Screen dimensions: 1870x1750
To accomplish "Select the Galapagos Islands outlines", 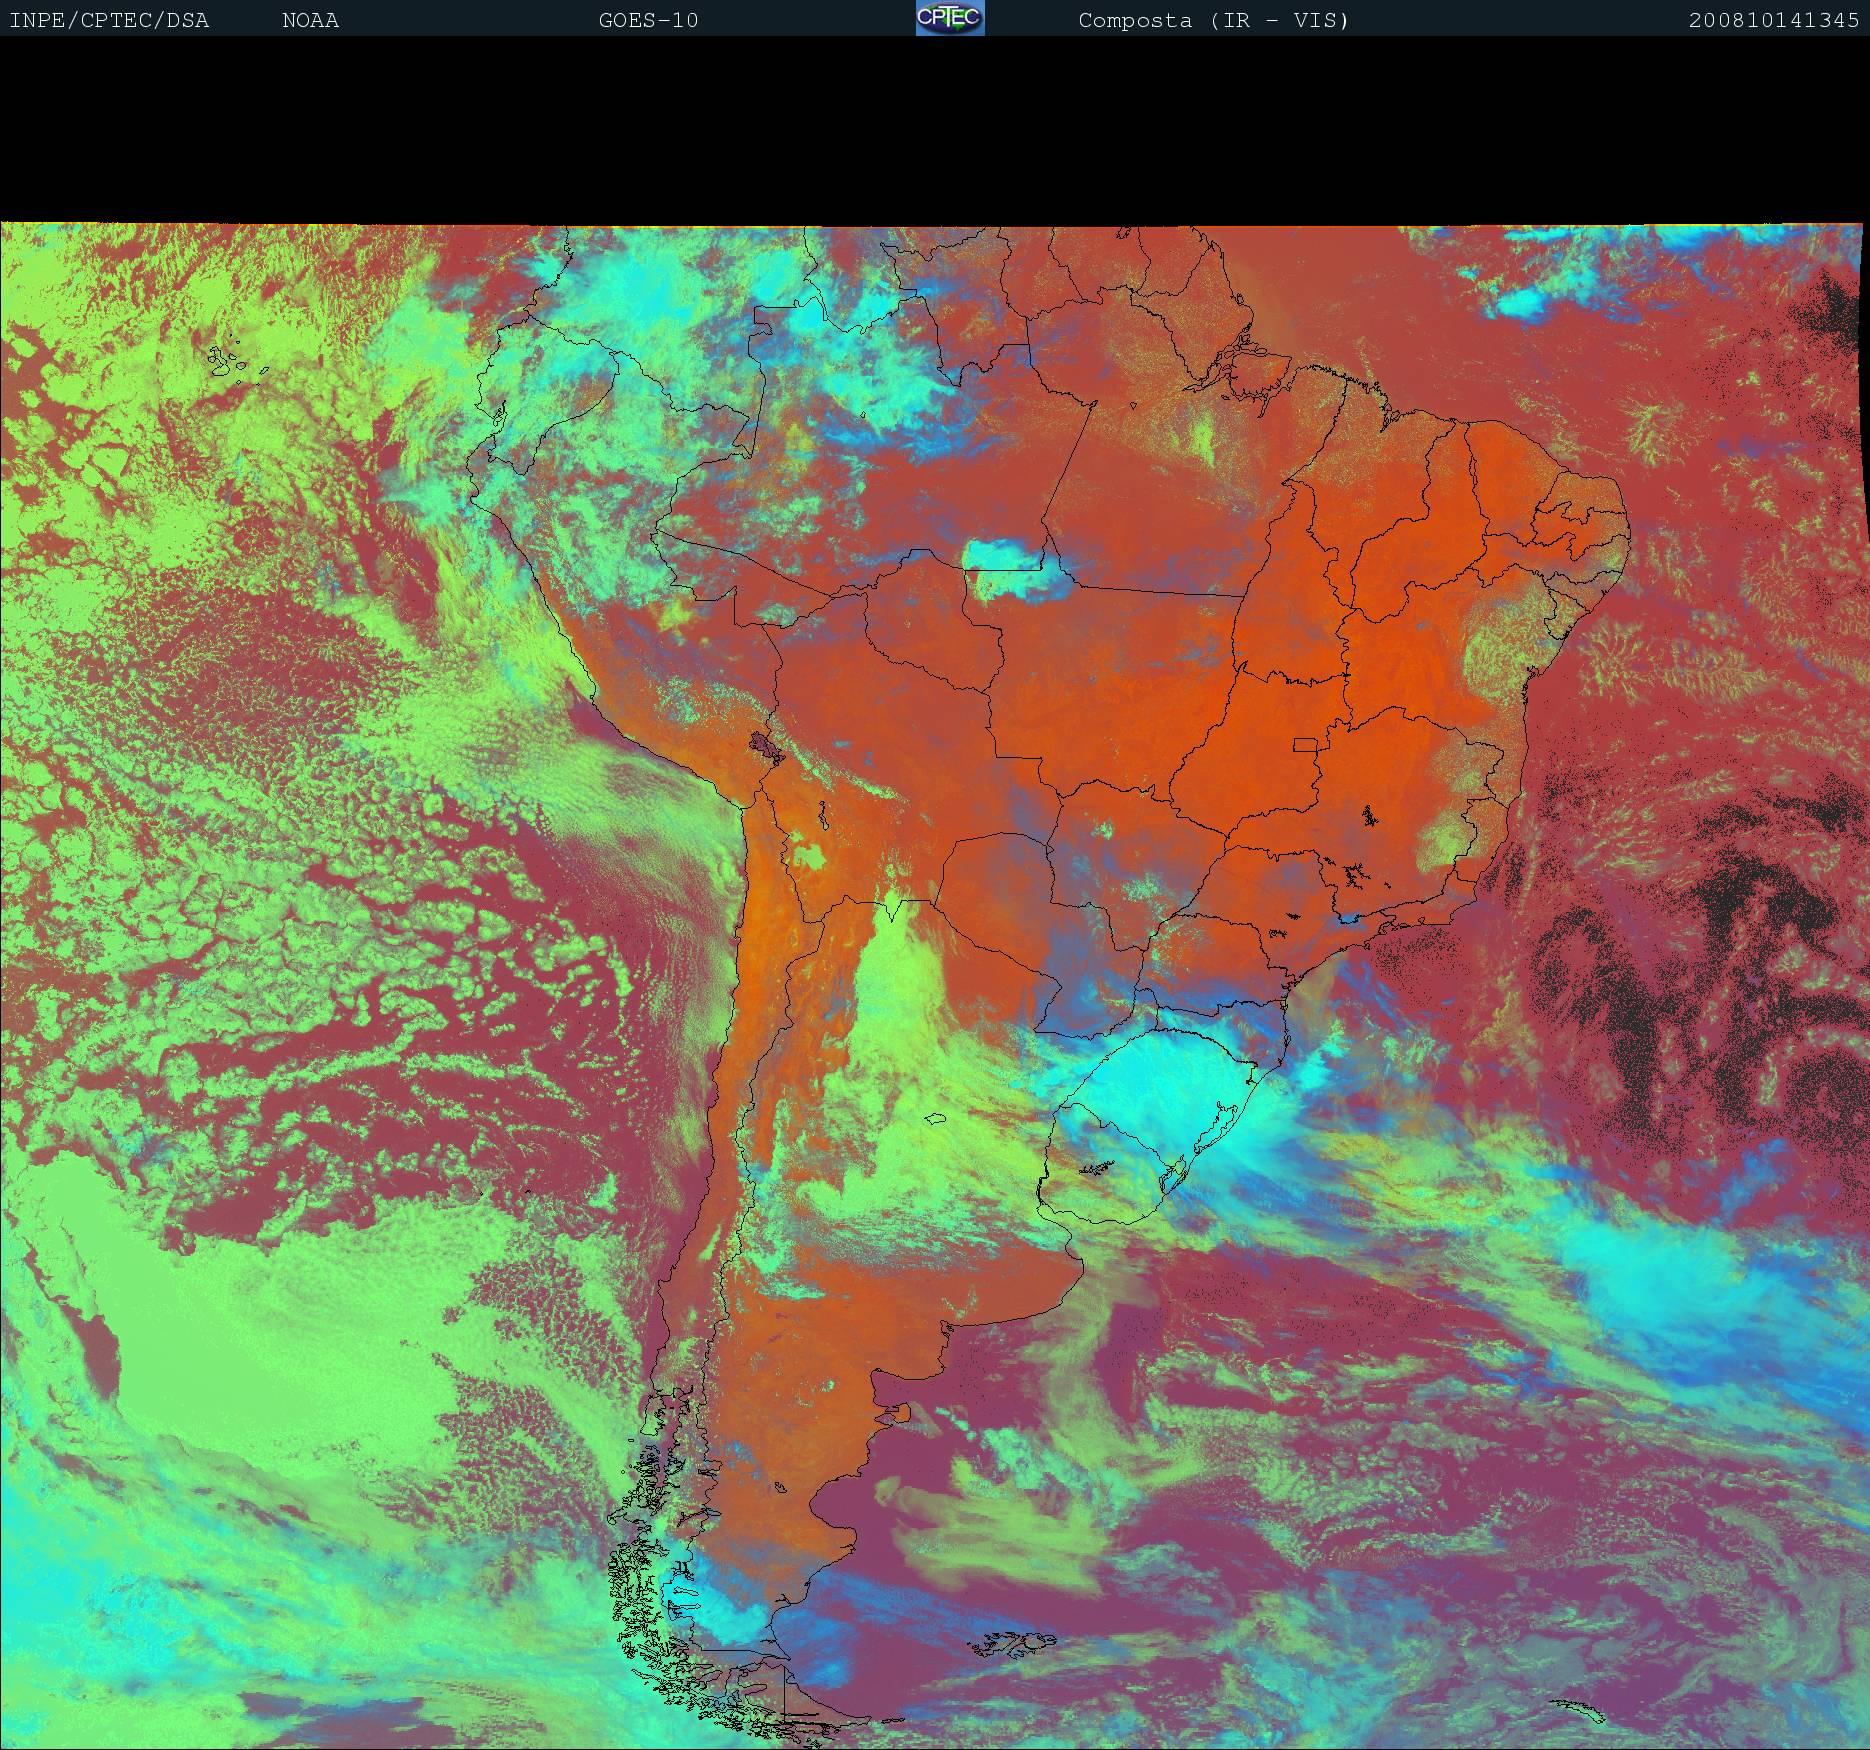I will point(230,362).
